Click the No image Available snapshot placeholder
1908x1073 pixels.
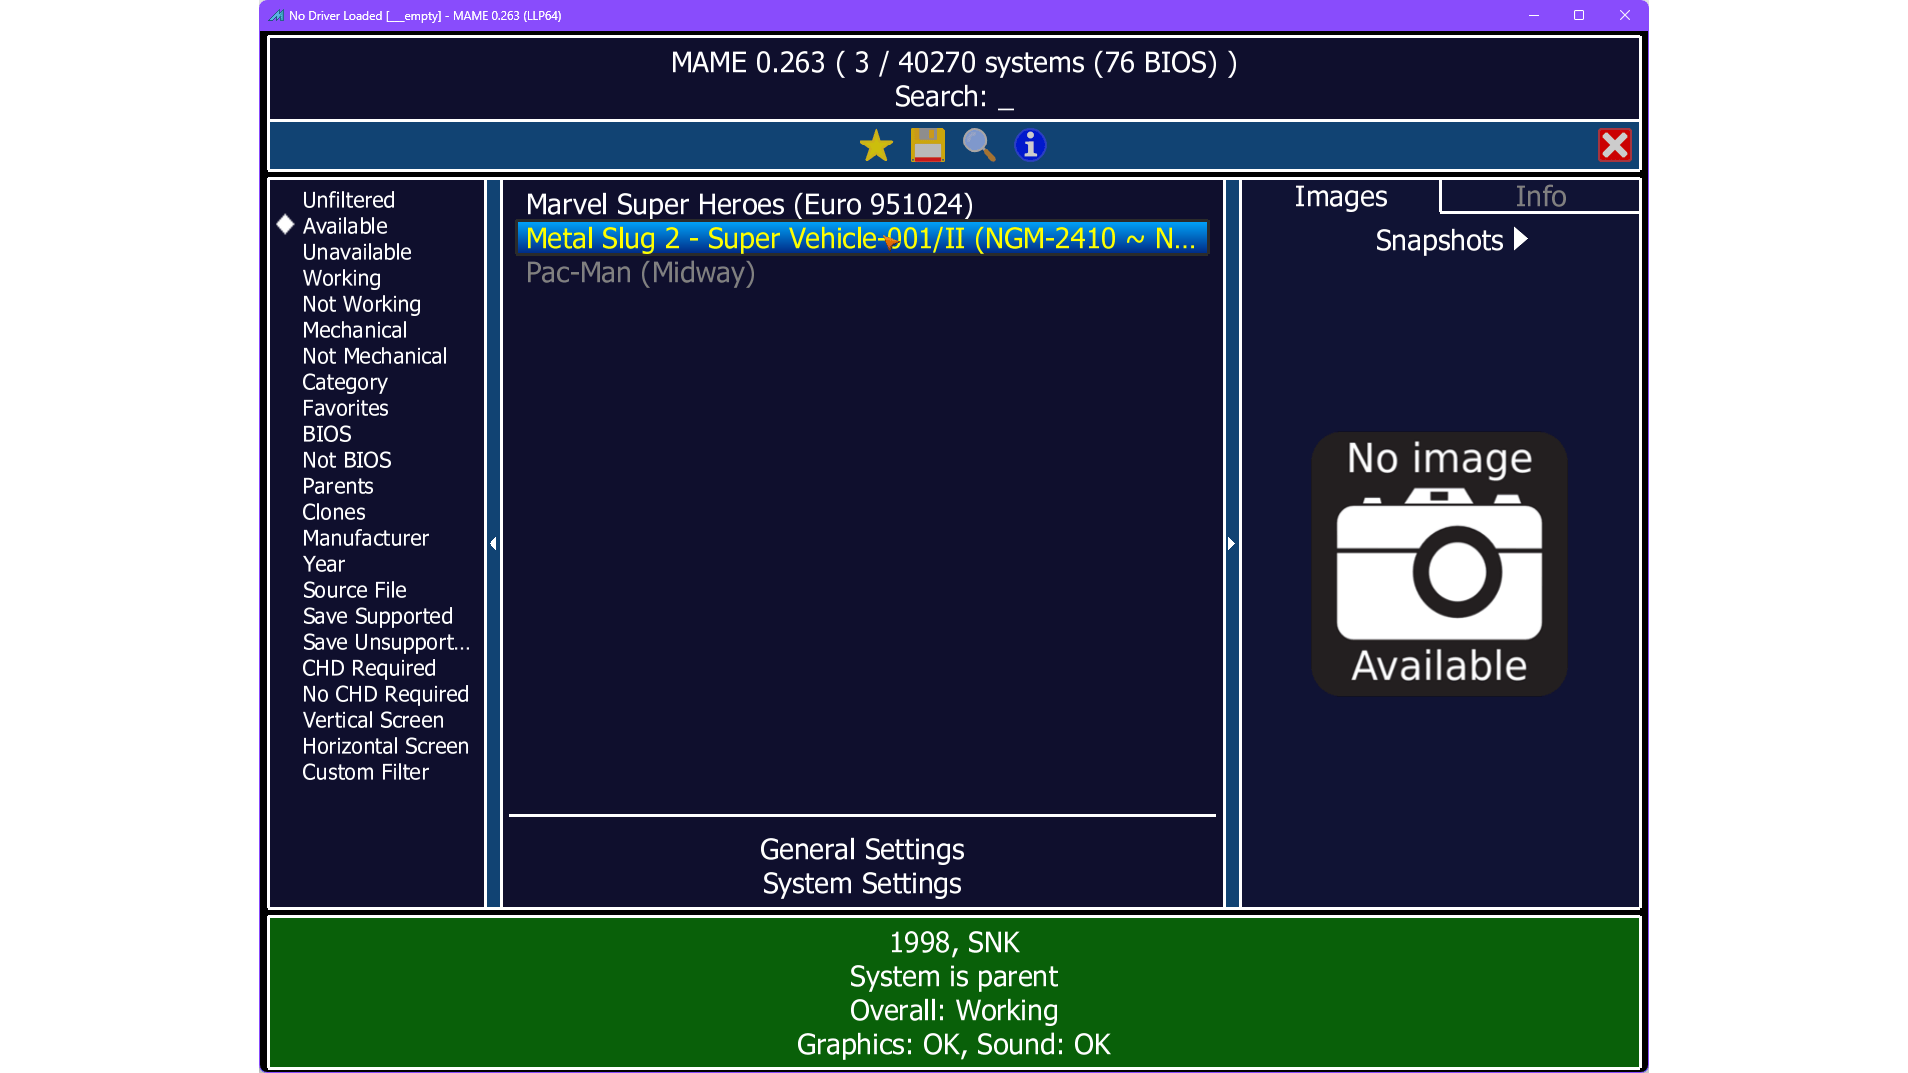click(1439, 564)
